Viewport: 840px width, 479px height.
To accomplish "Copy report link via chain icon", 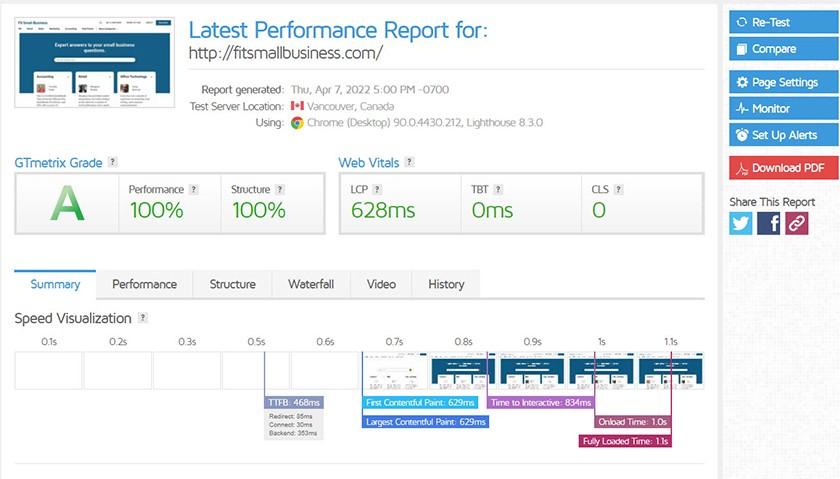I will (x=797, y=223).
